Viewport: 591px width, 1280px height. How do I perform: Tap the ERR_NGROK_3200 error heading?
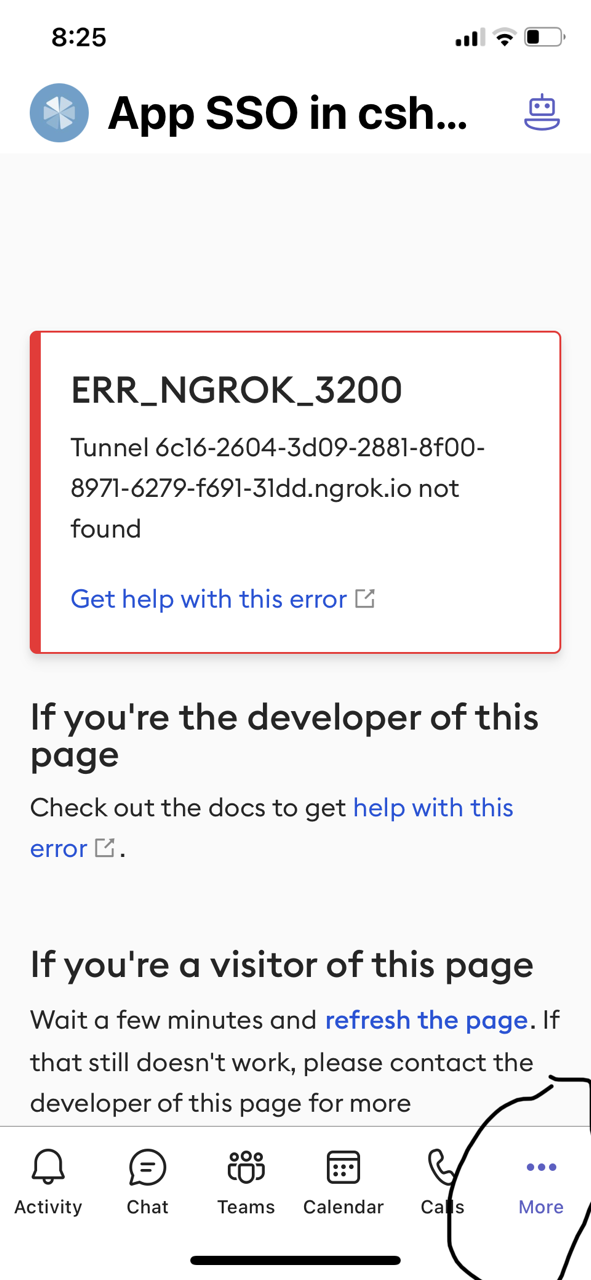pos(236,390)
